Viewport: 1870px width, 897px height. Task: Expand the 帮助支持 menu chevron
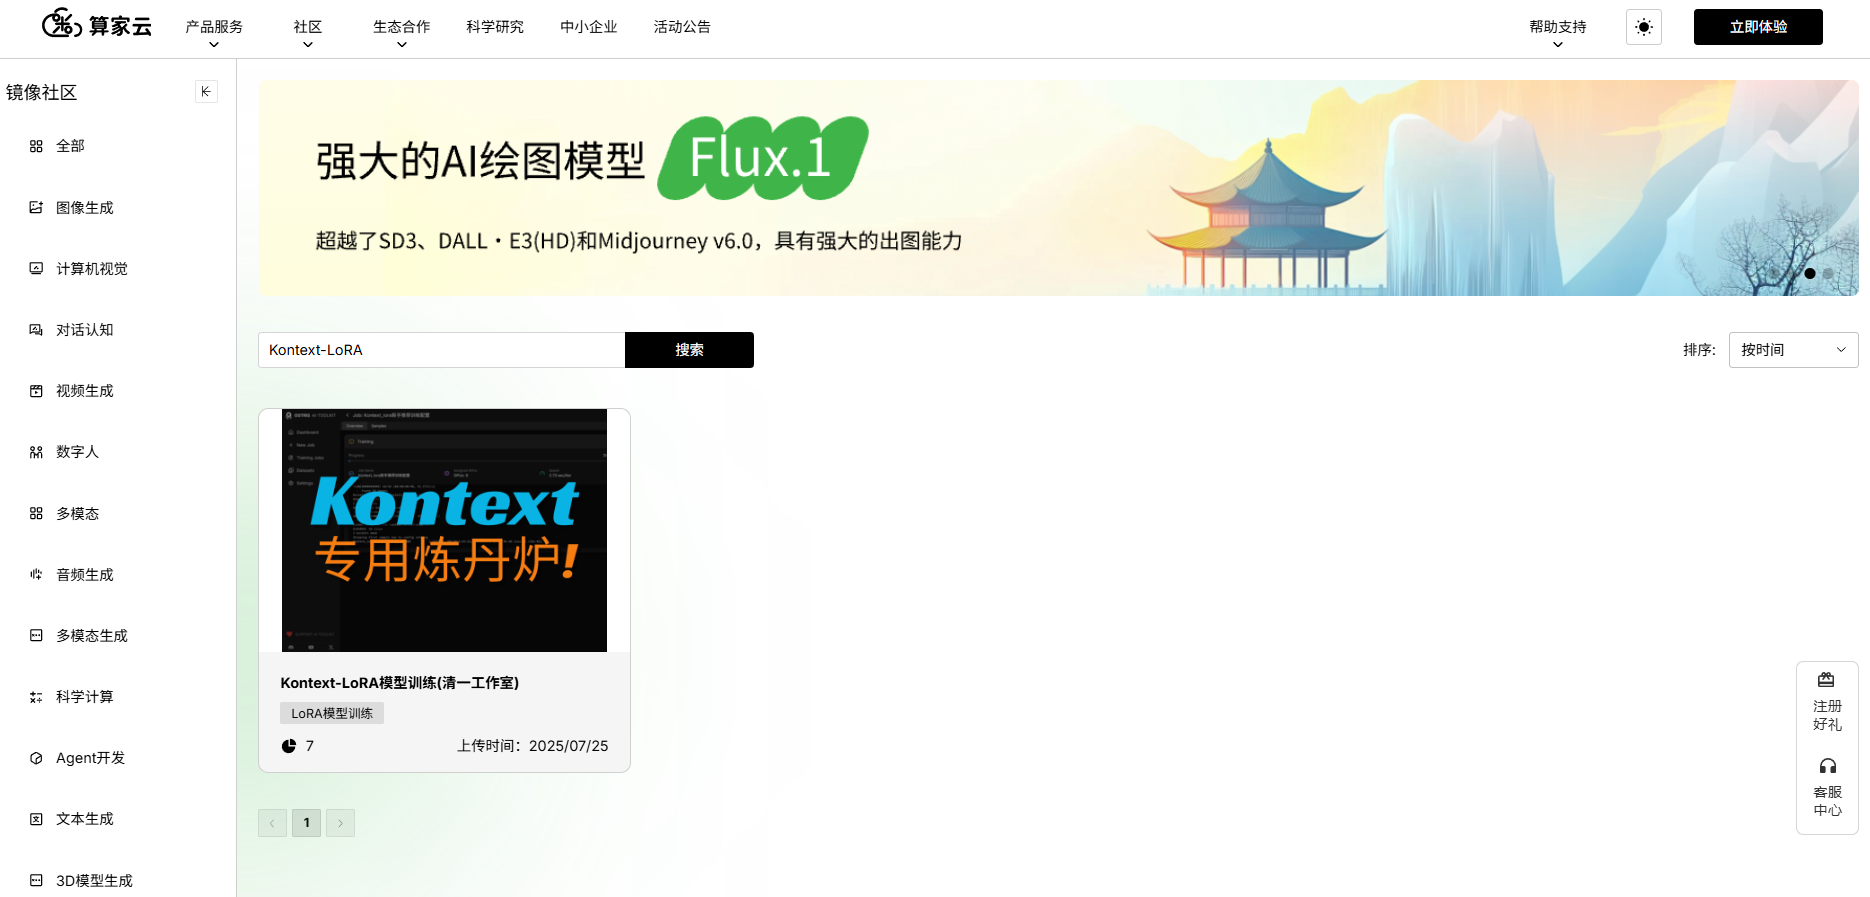[x=1558, y=45]
